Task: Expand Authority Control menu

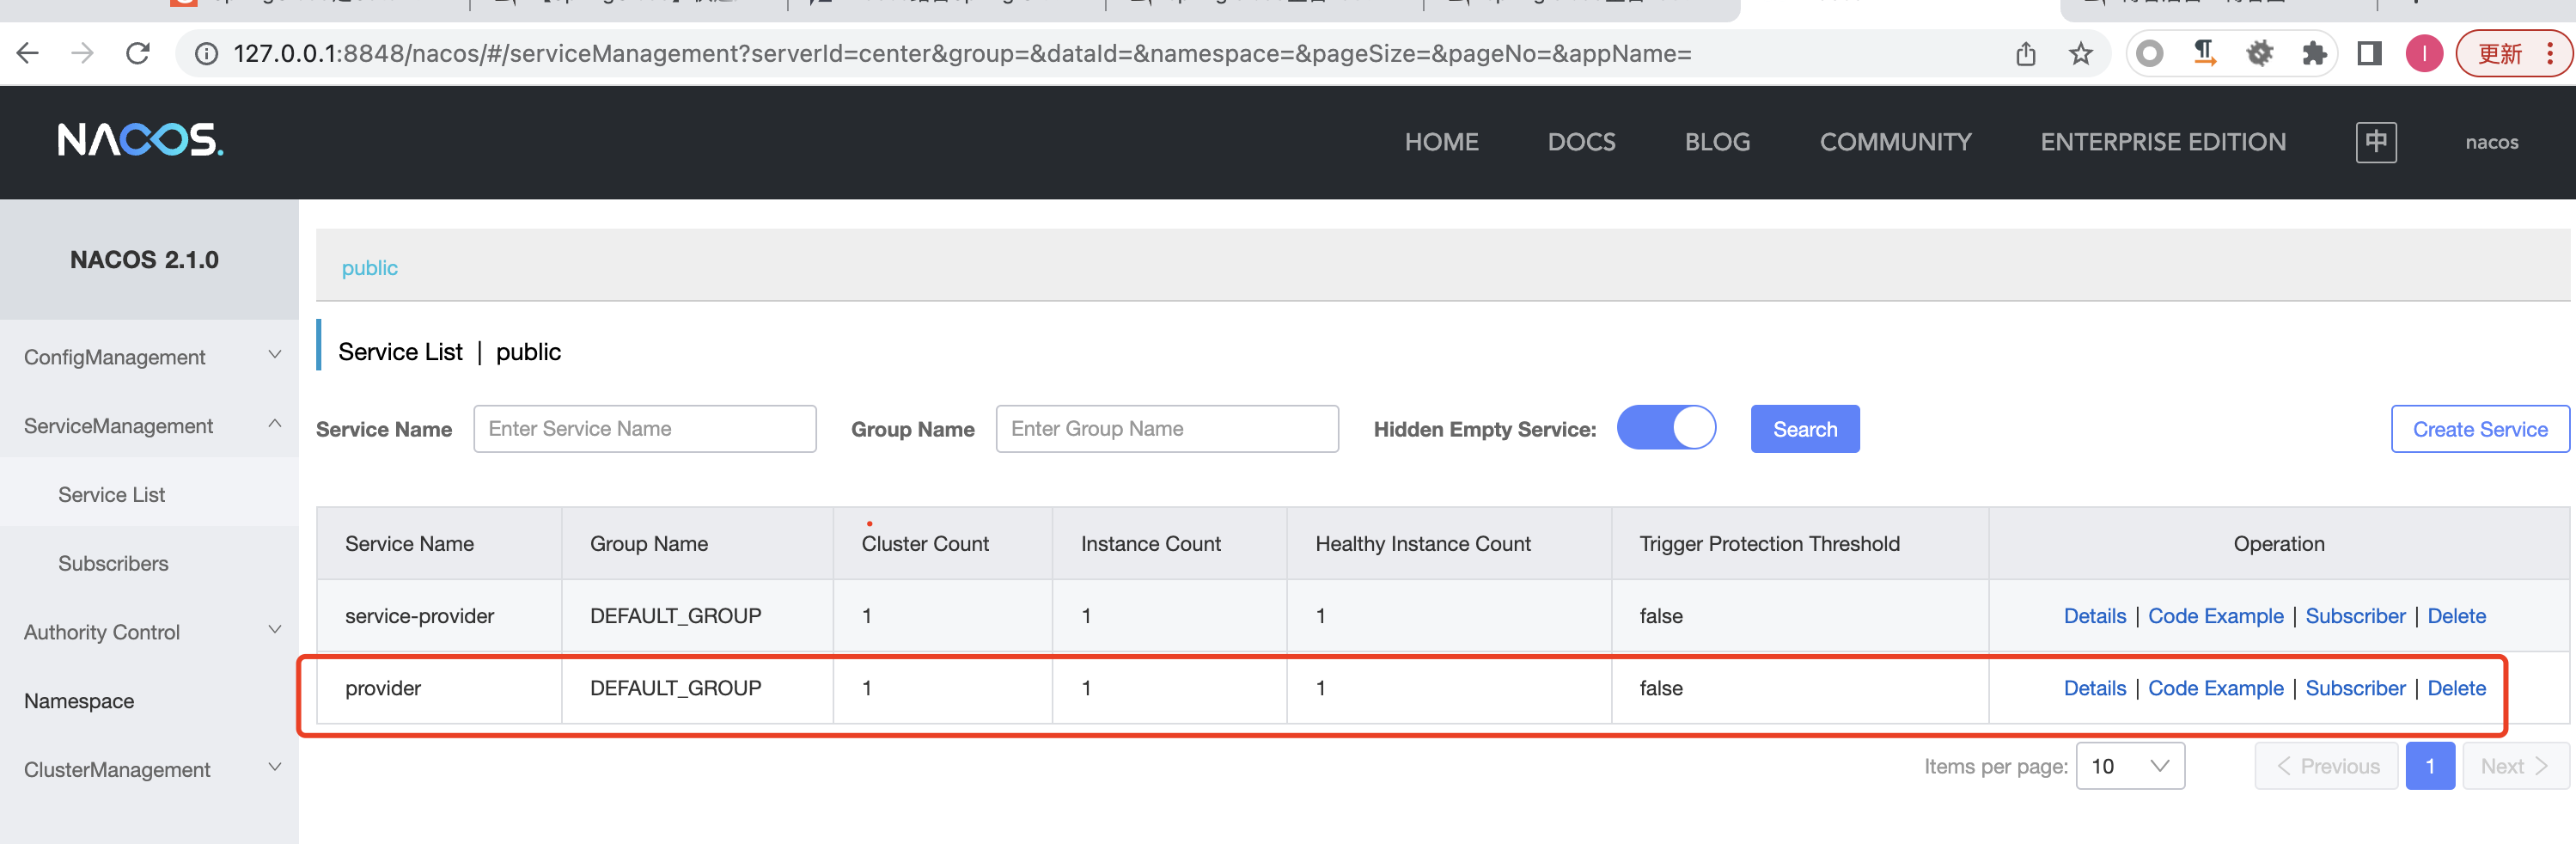Action: (x=149, y=632)
